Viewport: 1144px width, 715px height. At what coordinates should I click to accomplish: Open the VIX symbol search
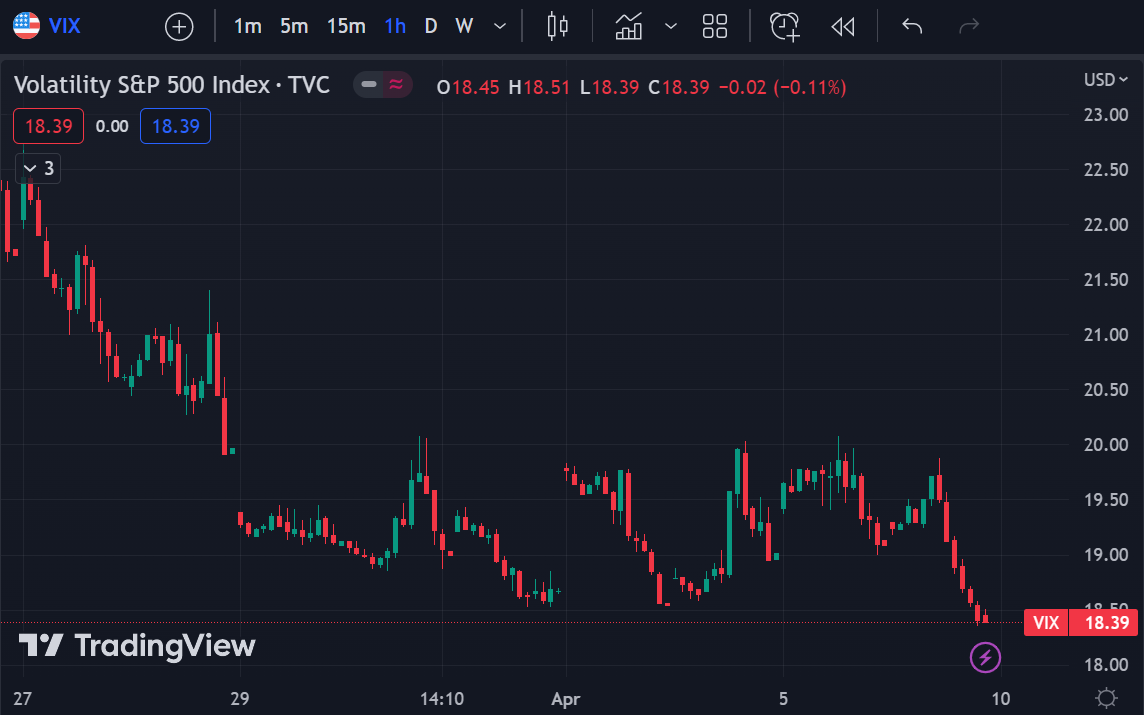point(64,26)
